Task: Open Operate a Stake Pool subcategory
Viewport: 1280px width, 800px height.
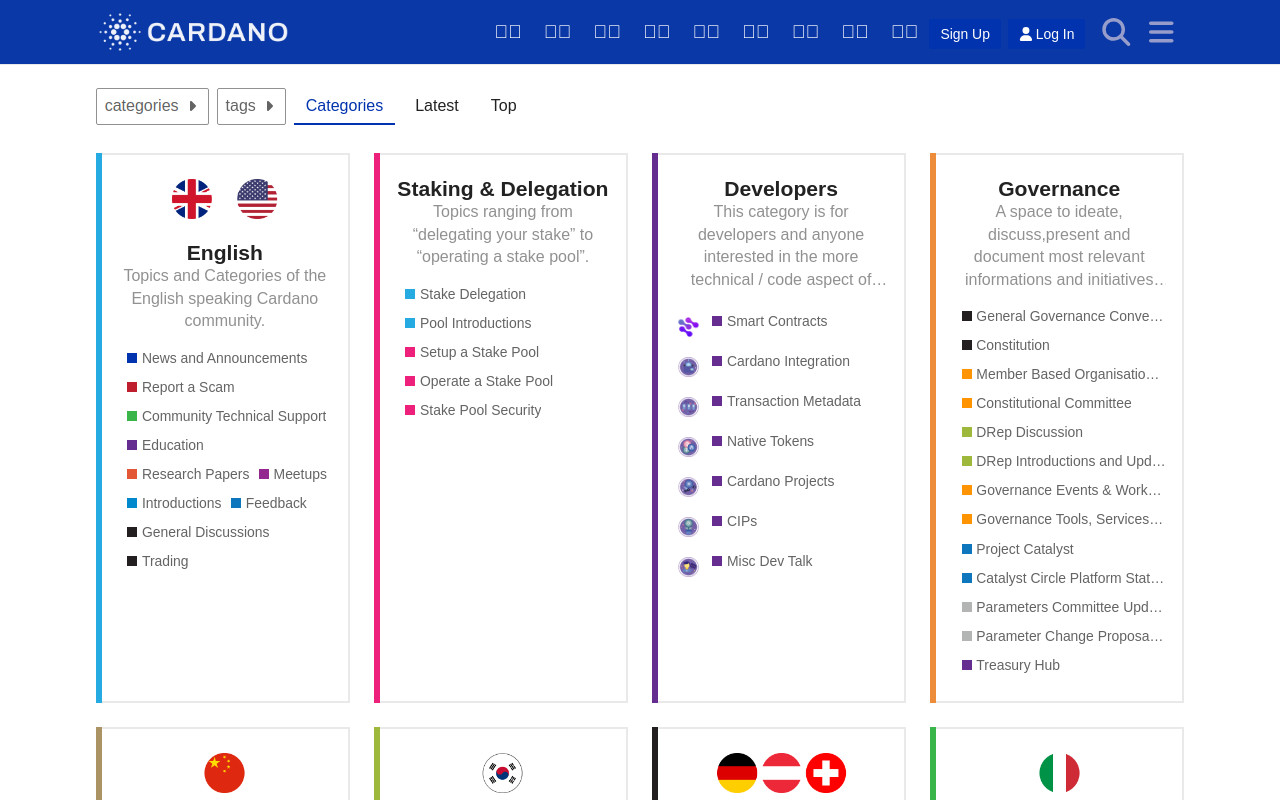Action: pyautogui.click(x=479, y=381)
